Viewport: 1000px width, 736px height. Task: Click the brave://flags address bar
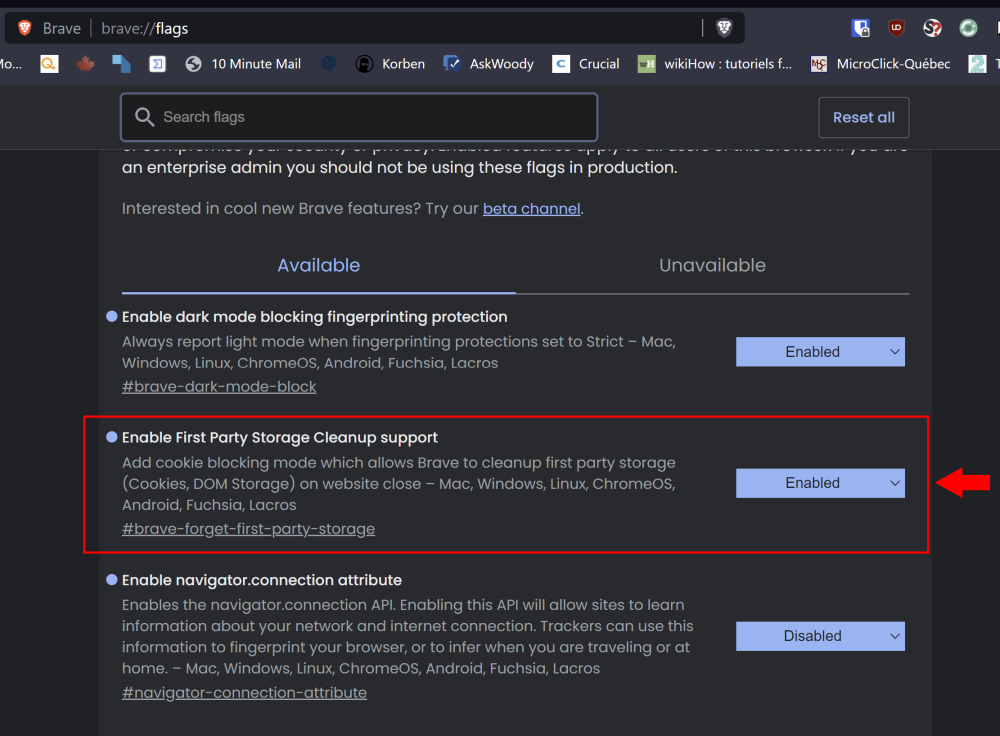click(400, 28)
